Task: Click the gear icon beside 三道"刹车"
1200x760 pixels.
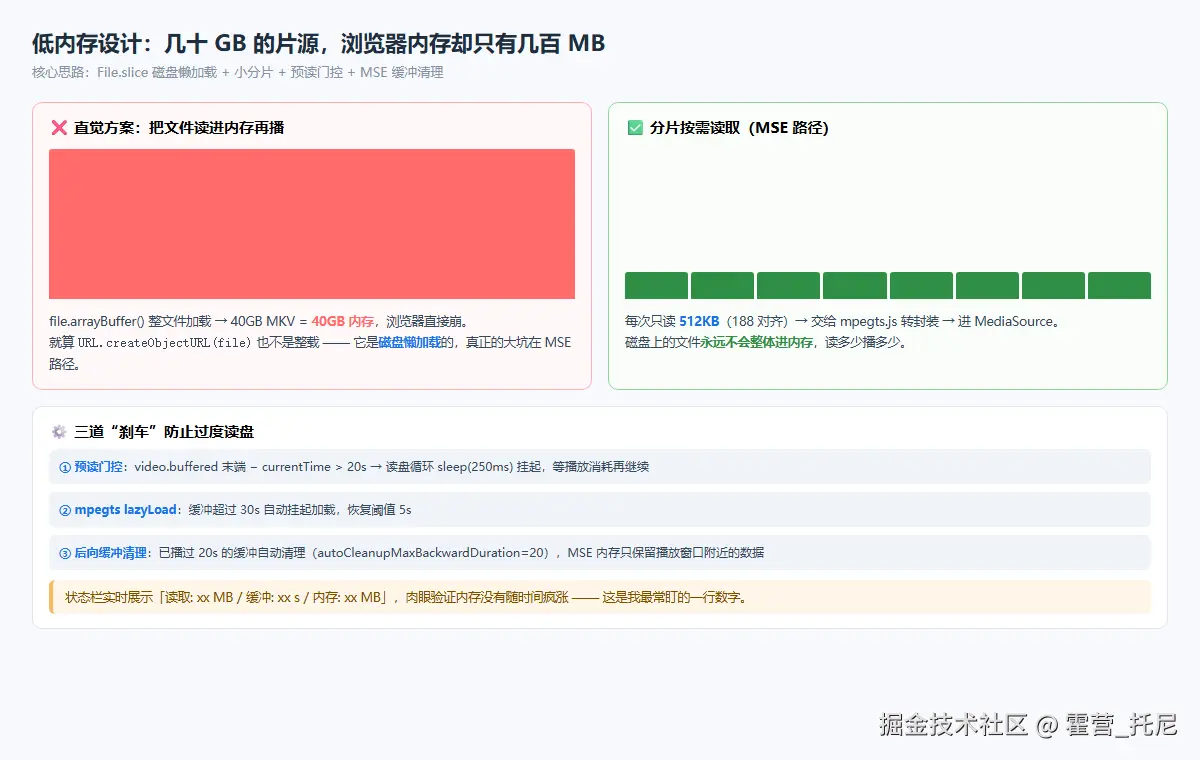Action: [x=58, y=432]
